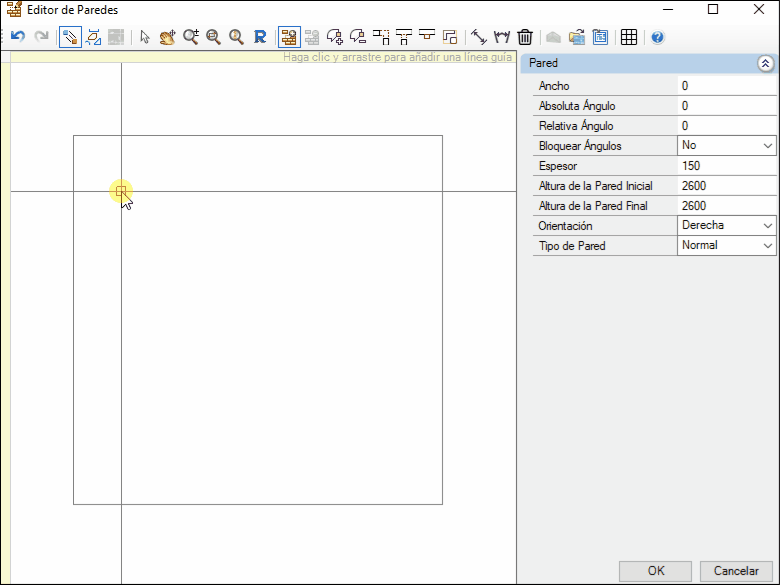Click the grey Redo arrow
Image resolution: width=780 pixels, height=585 pixels.
pos(41,37)
